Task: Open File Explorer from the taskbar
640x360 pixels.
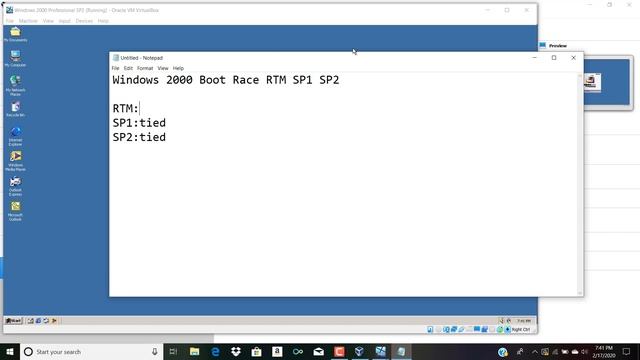Action: pyautogui.click(x=195, y=352)
